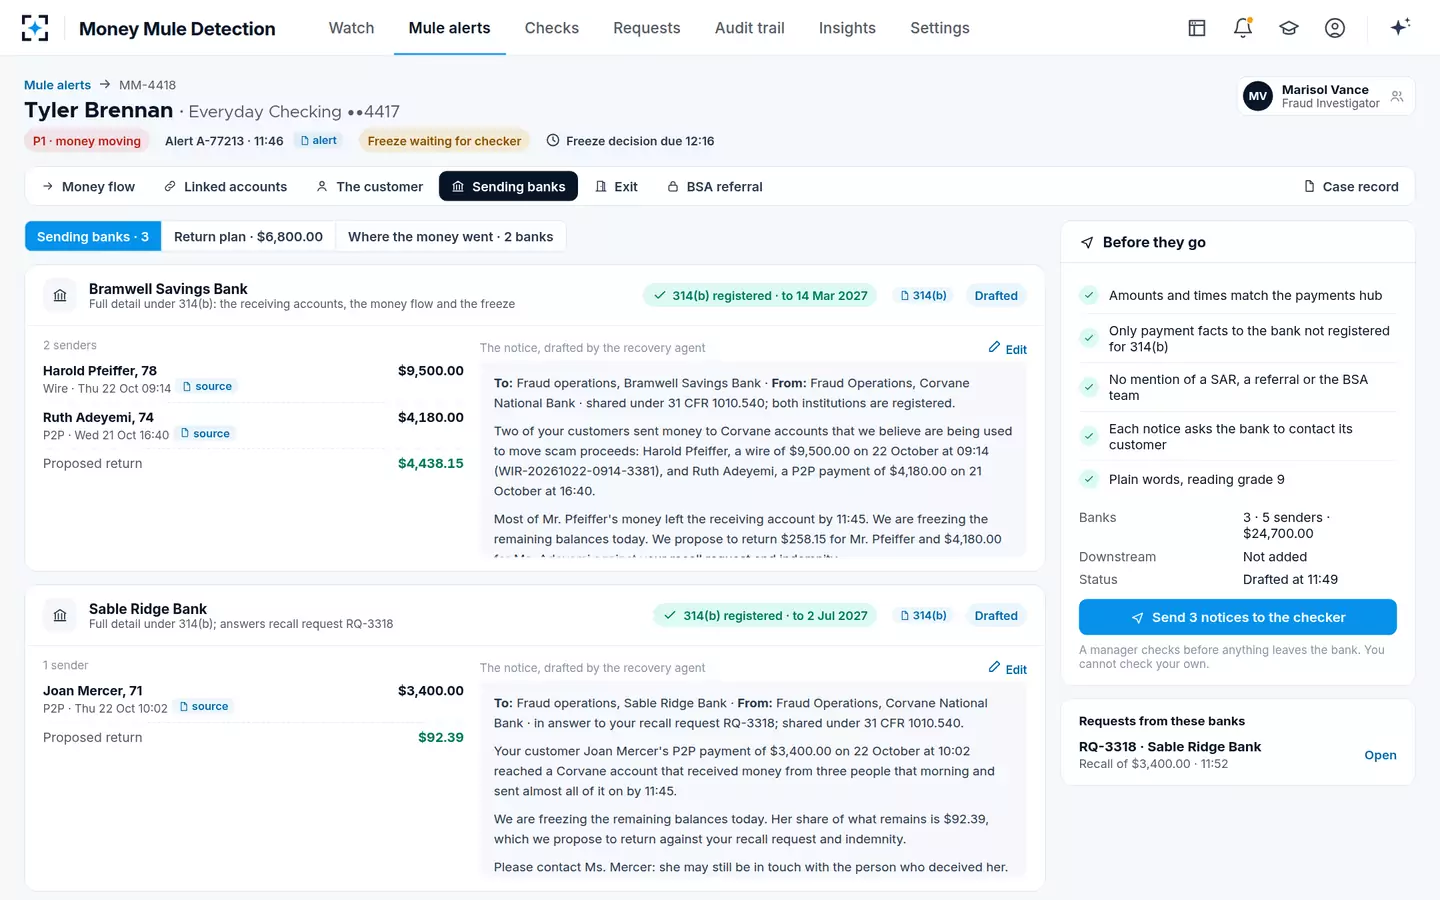
Task: Open the notifications bell
Action: click(x=1243, y=28)
